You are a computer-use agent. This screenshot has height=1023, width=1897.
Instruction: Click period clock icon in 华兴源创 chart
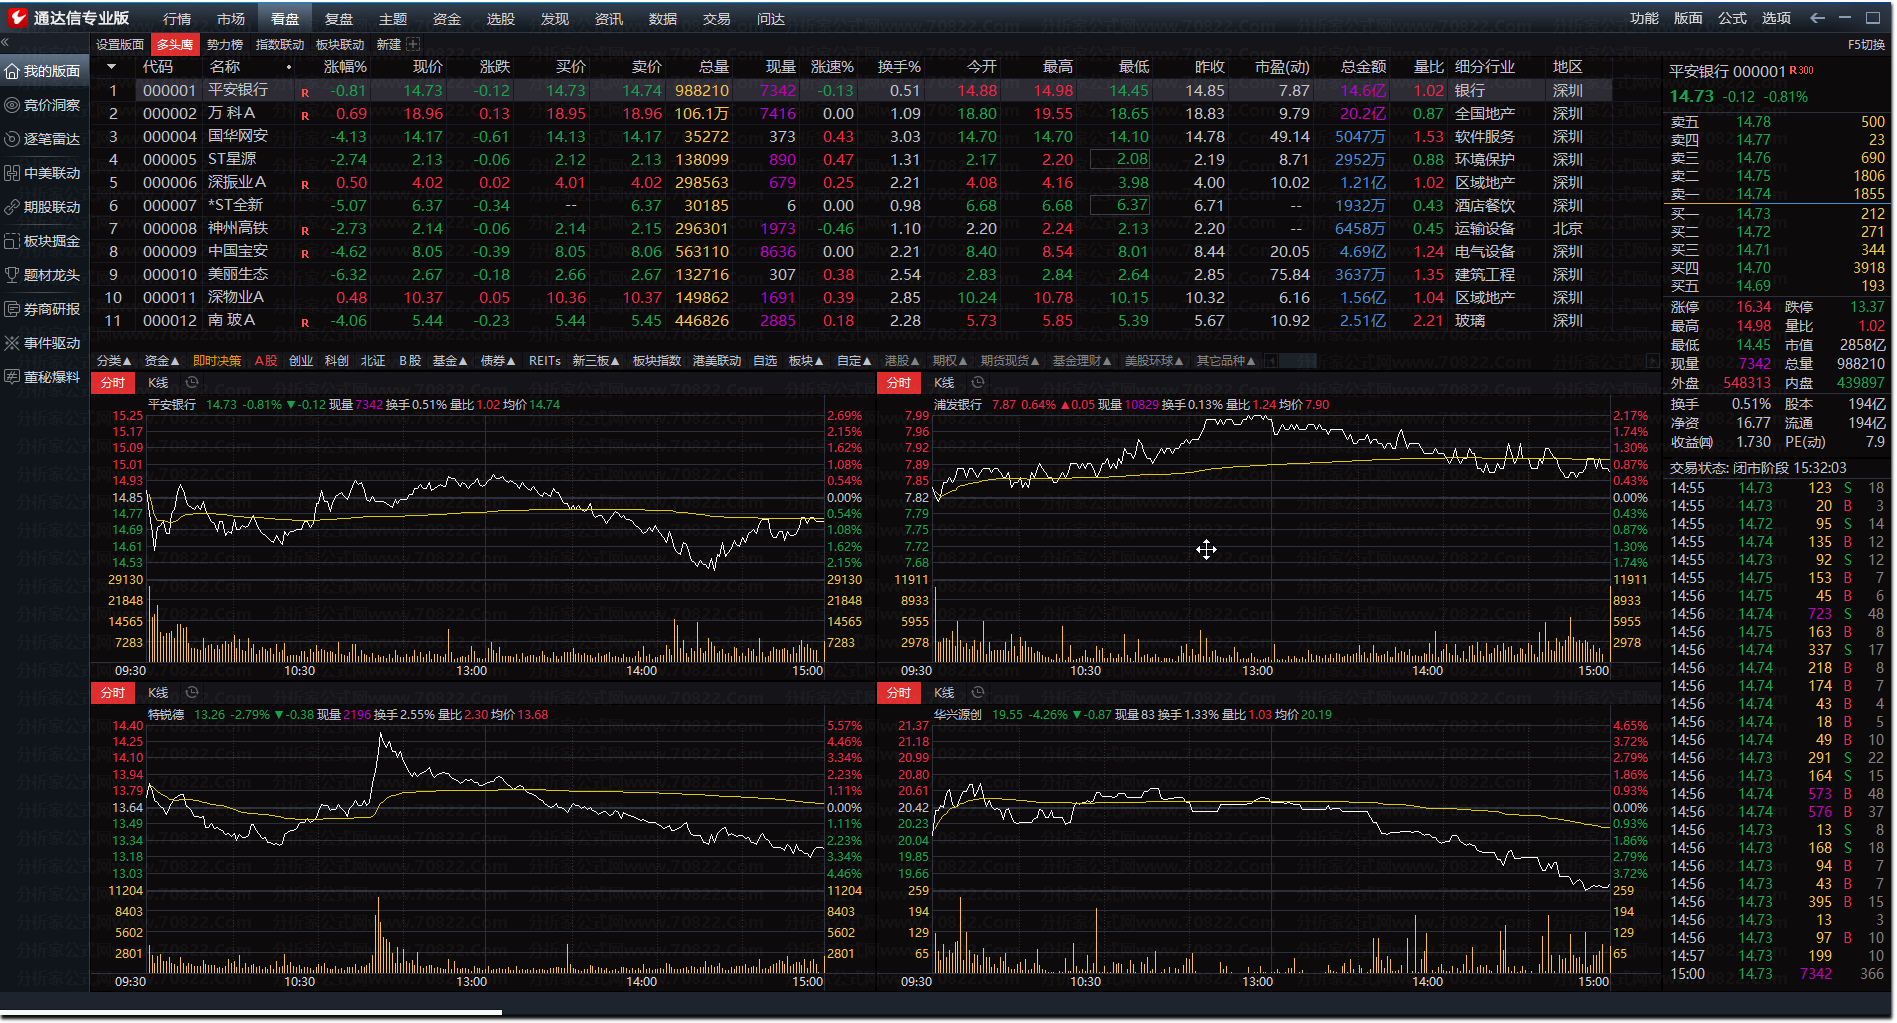coord(978,692)
